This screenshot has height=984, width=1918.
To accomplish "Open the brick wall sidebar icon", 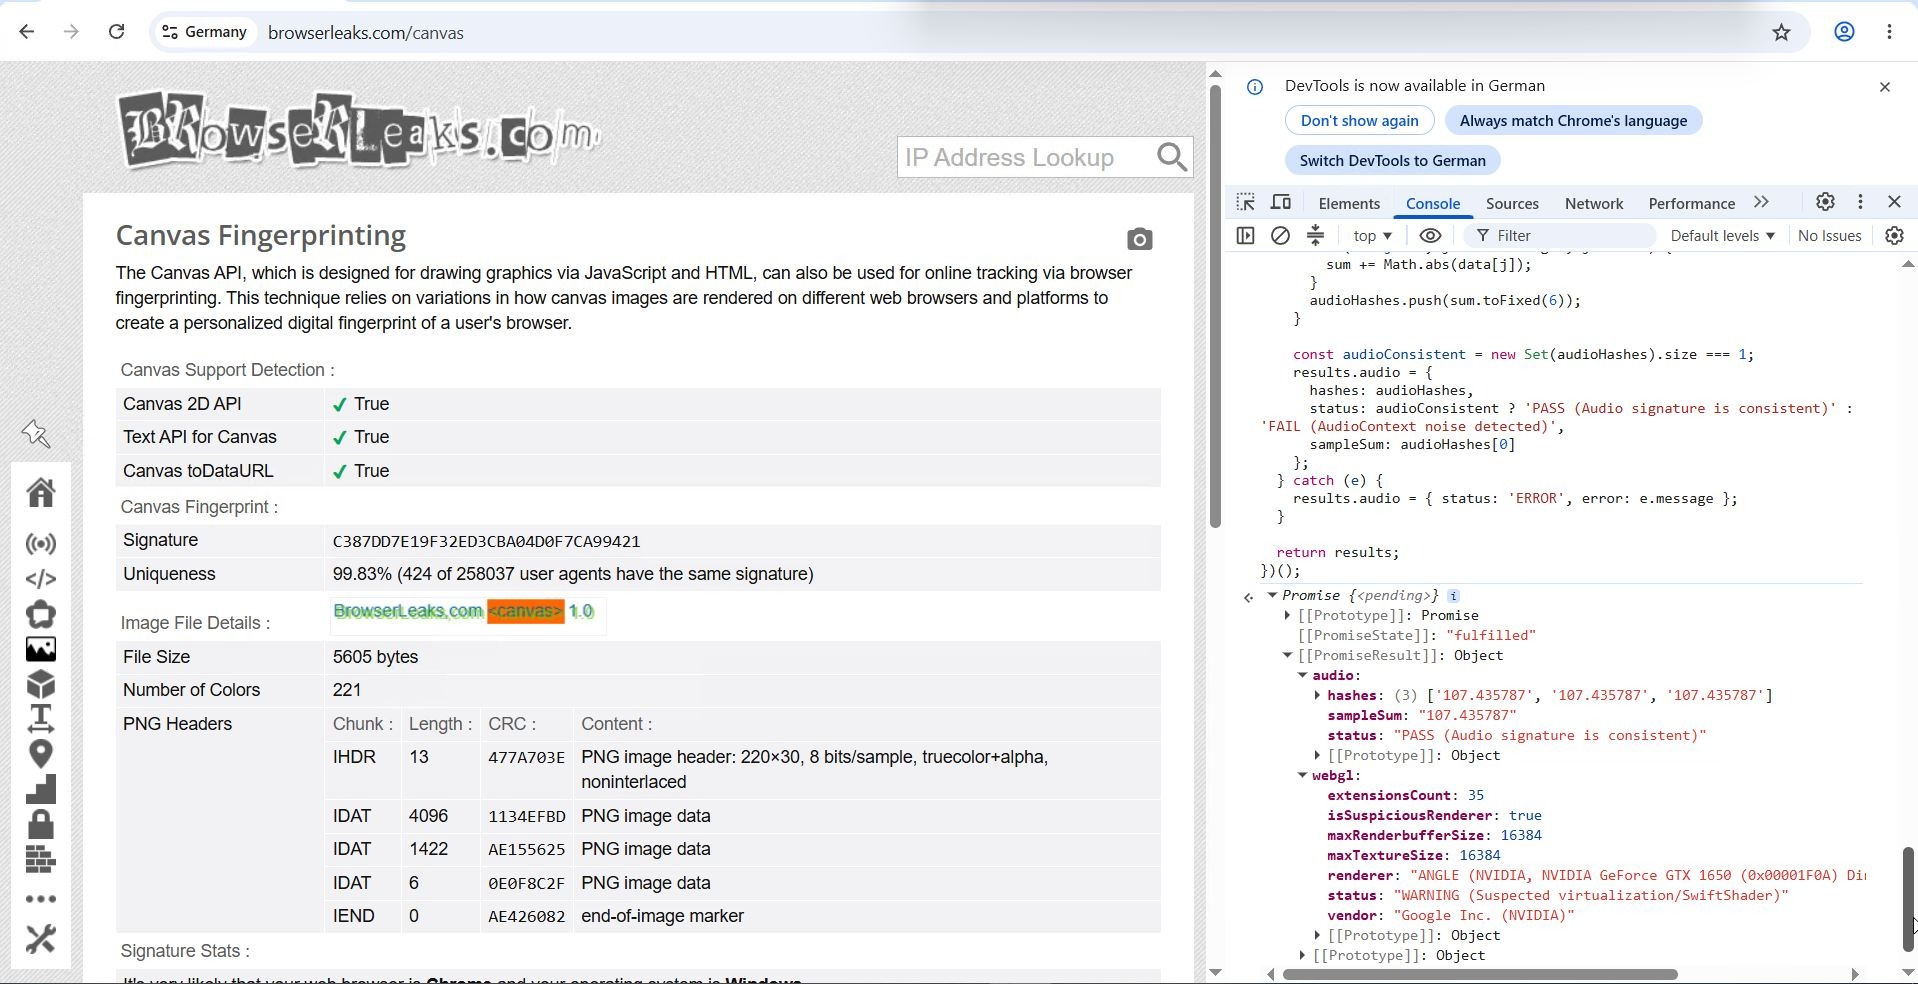I will click(41, 860).
